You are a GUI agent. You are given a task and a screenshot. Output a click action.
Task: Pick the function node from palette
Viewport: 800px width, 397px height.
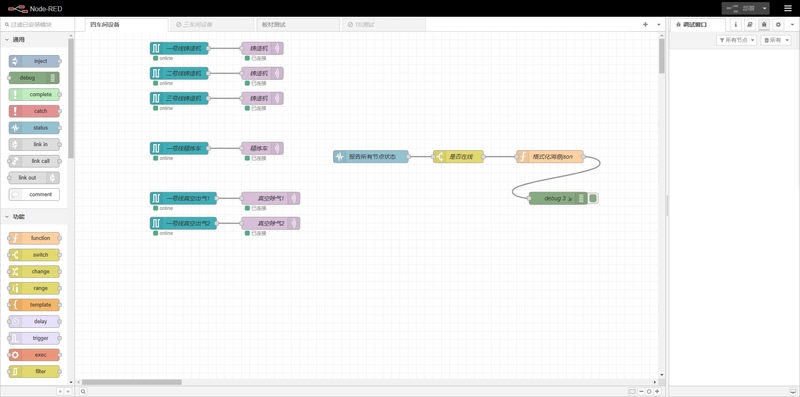tap(34, 238)
